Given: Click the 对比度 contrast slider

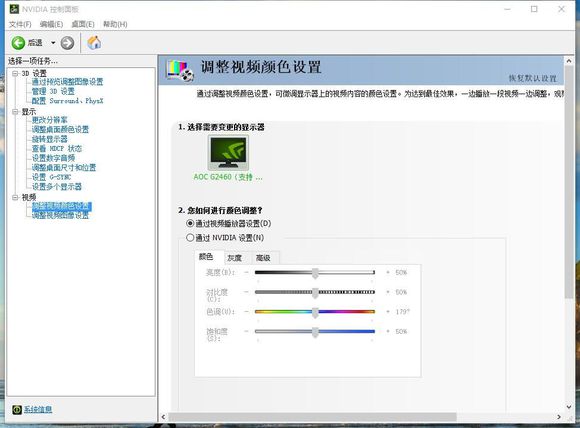Looking at the screenshot, I should point(315,292).
